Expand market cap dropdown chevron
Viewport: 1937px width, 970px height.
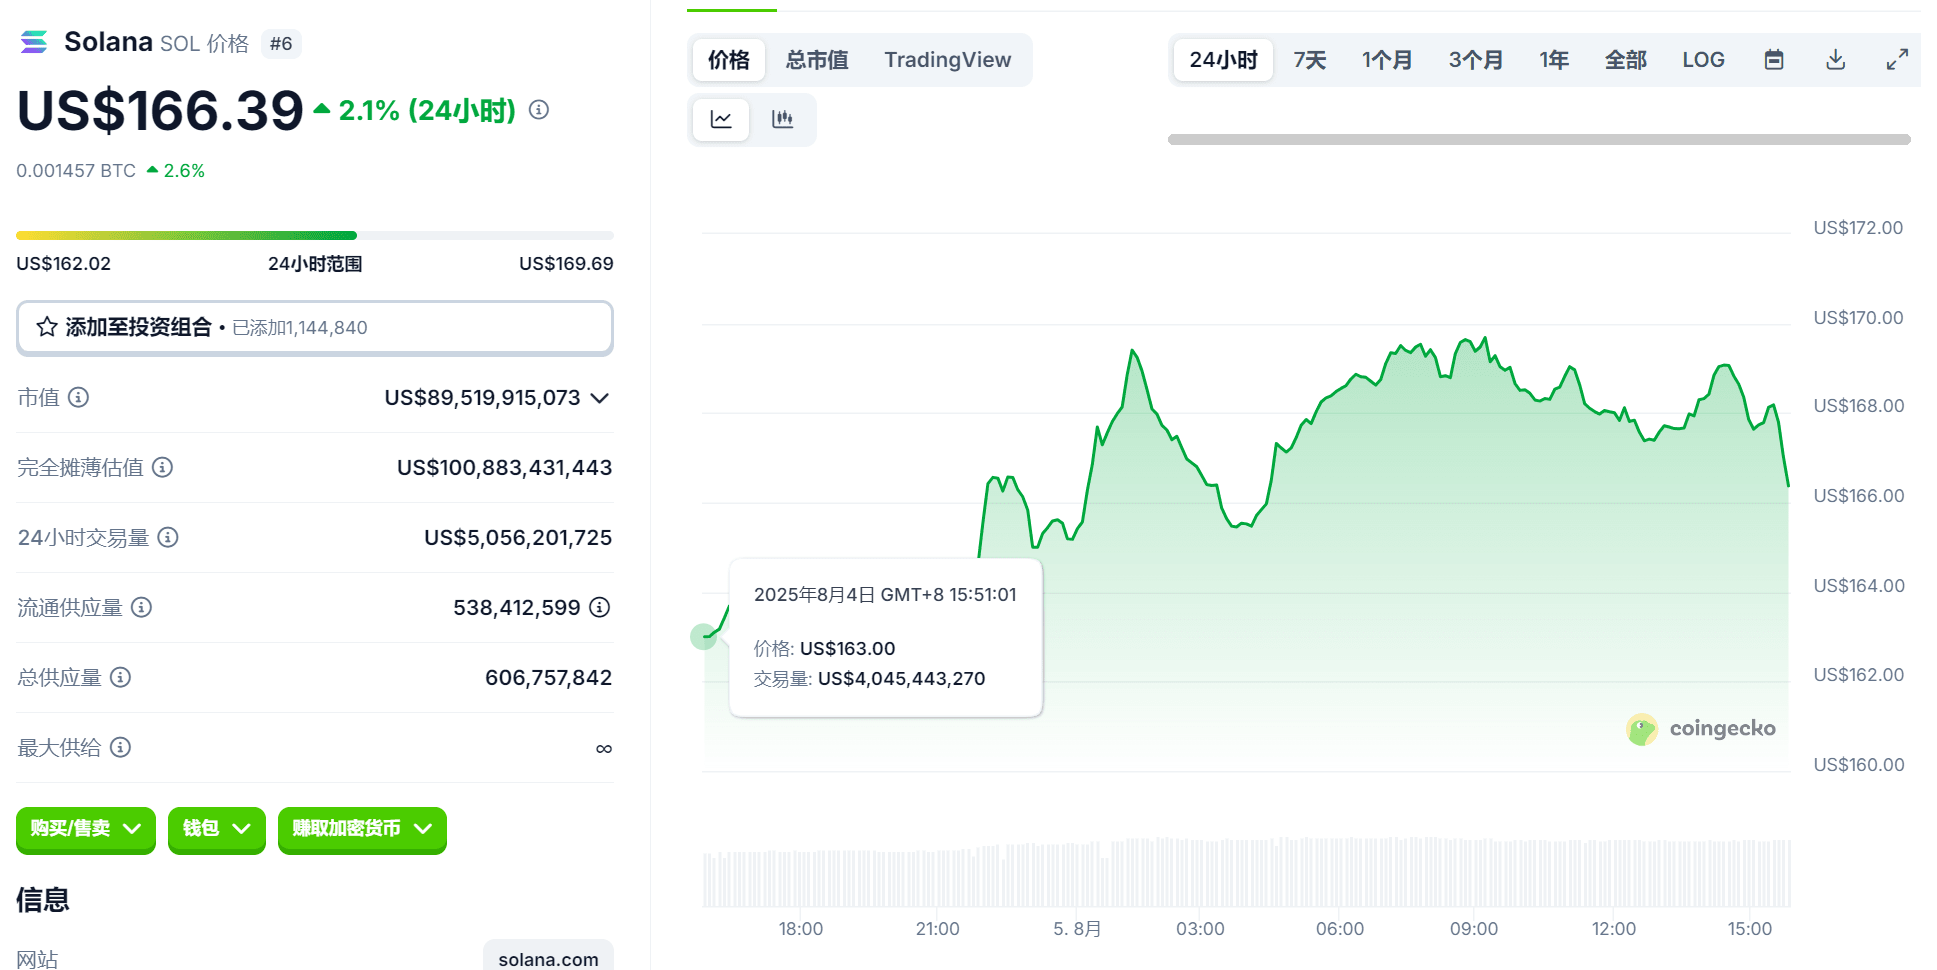pos(600,398)
